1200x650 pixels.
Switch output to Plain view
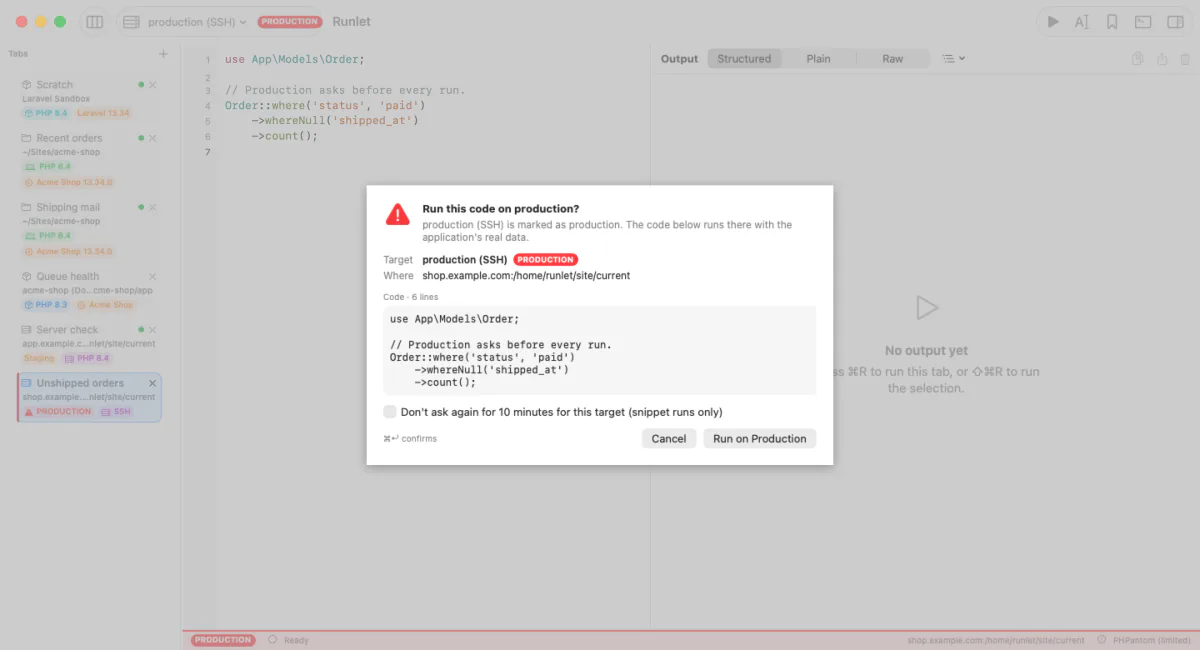point(819,59)
